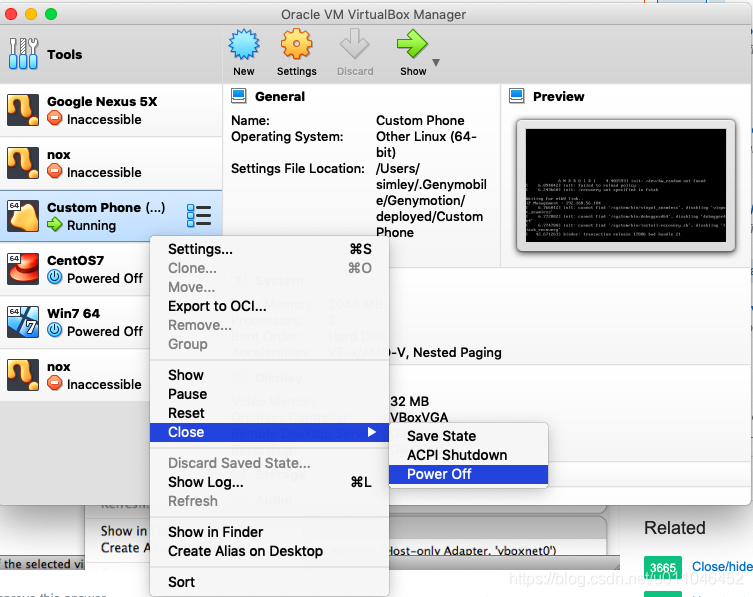Choose Clone... in the context menu
The image size is (753, 597).
269,268
